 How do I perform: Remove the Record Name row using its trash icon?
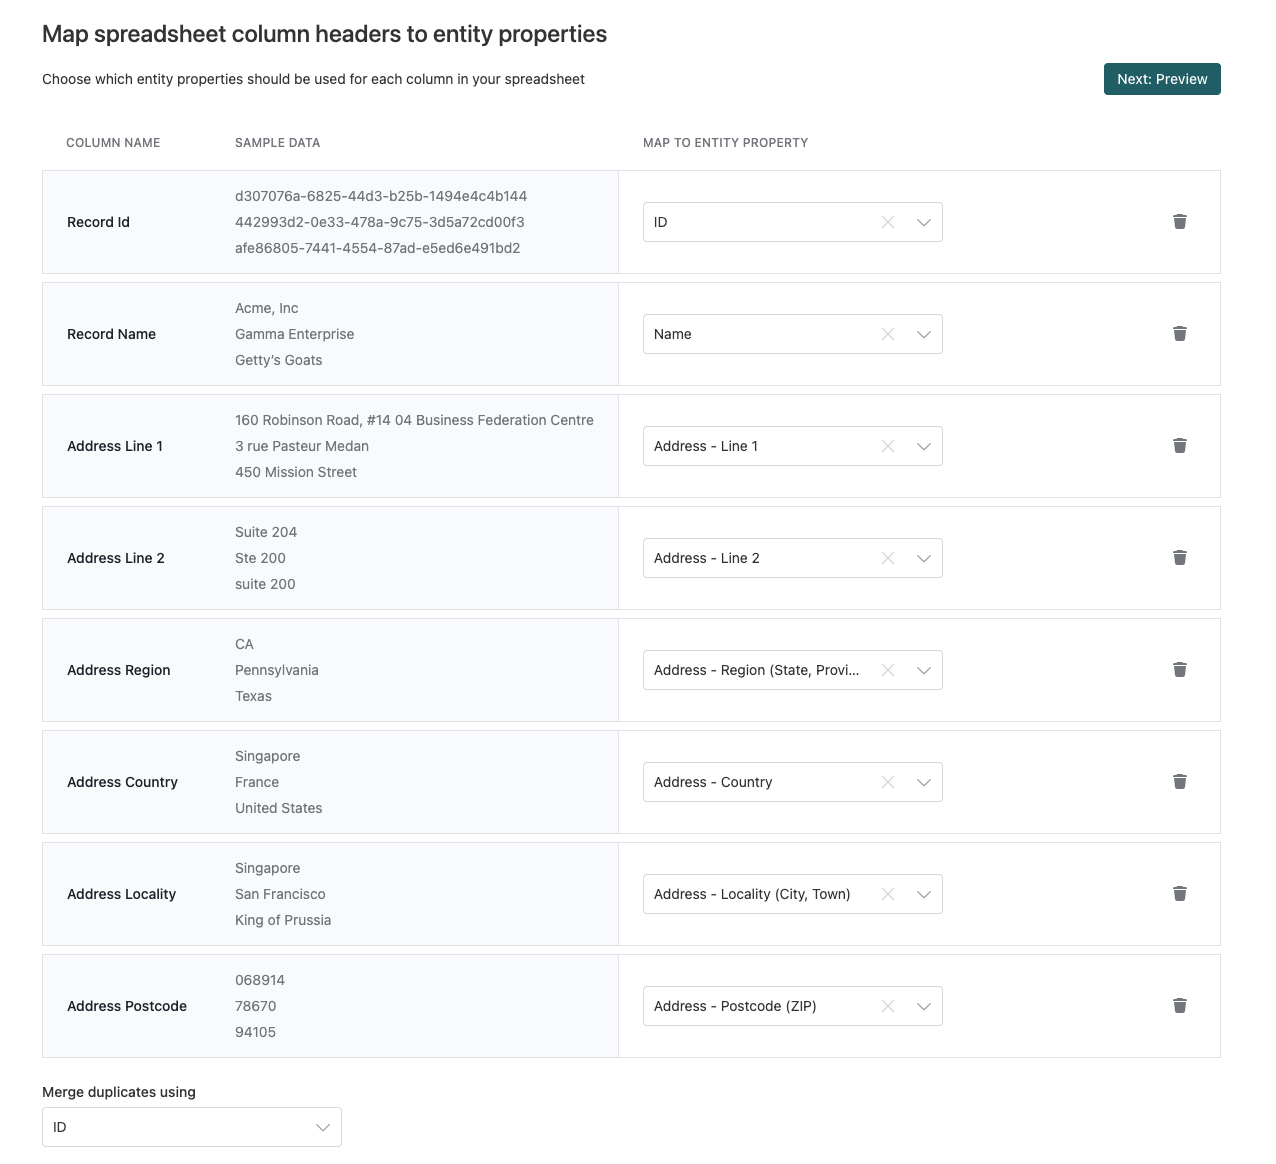(1180, 334)
